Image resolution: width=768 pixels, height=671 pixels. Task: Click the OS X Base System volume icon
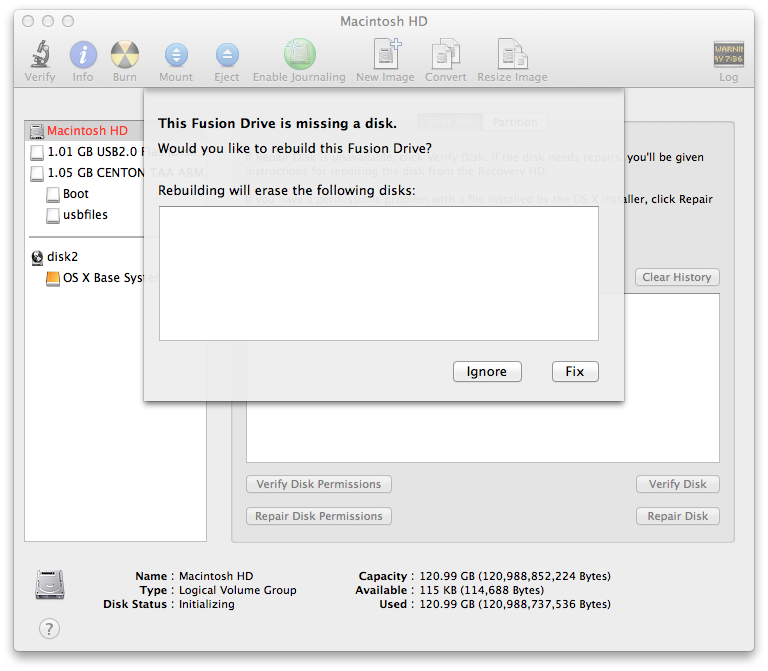click(53, 279)
